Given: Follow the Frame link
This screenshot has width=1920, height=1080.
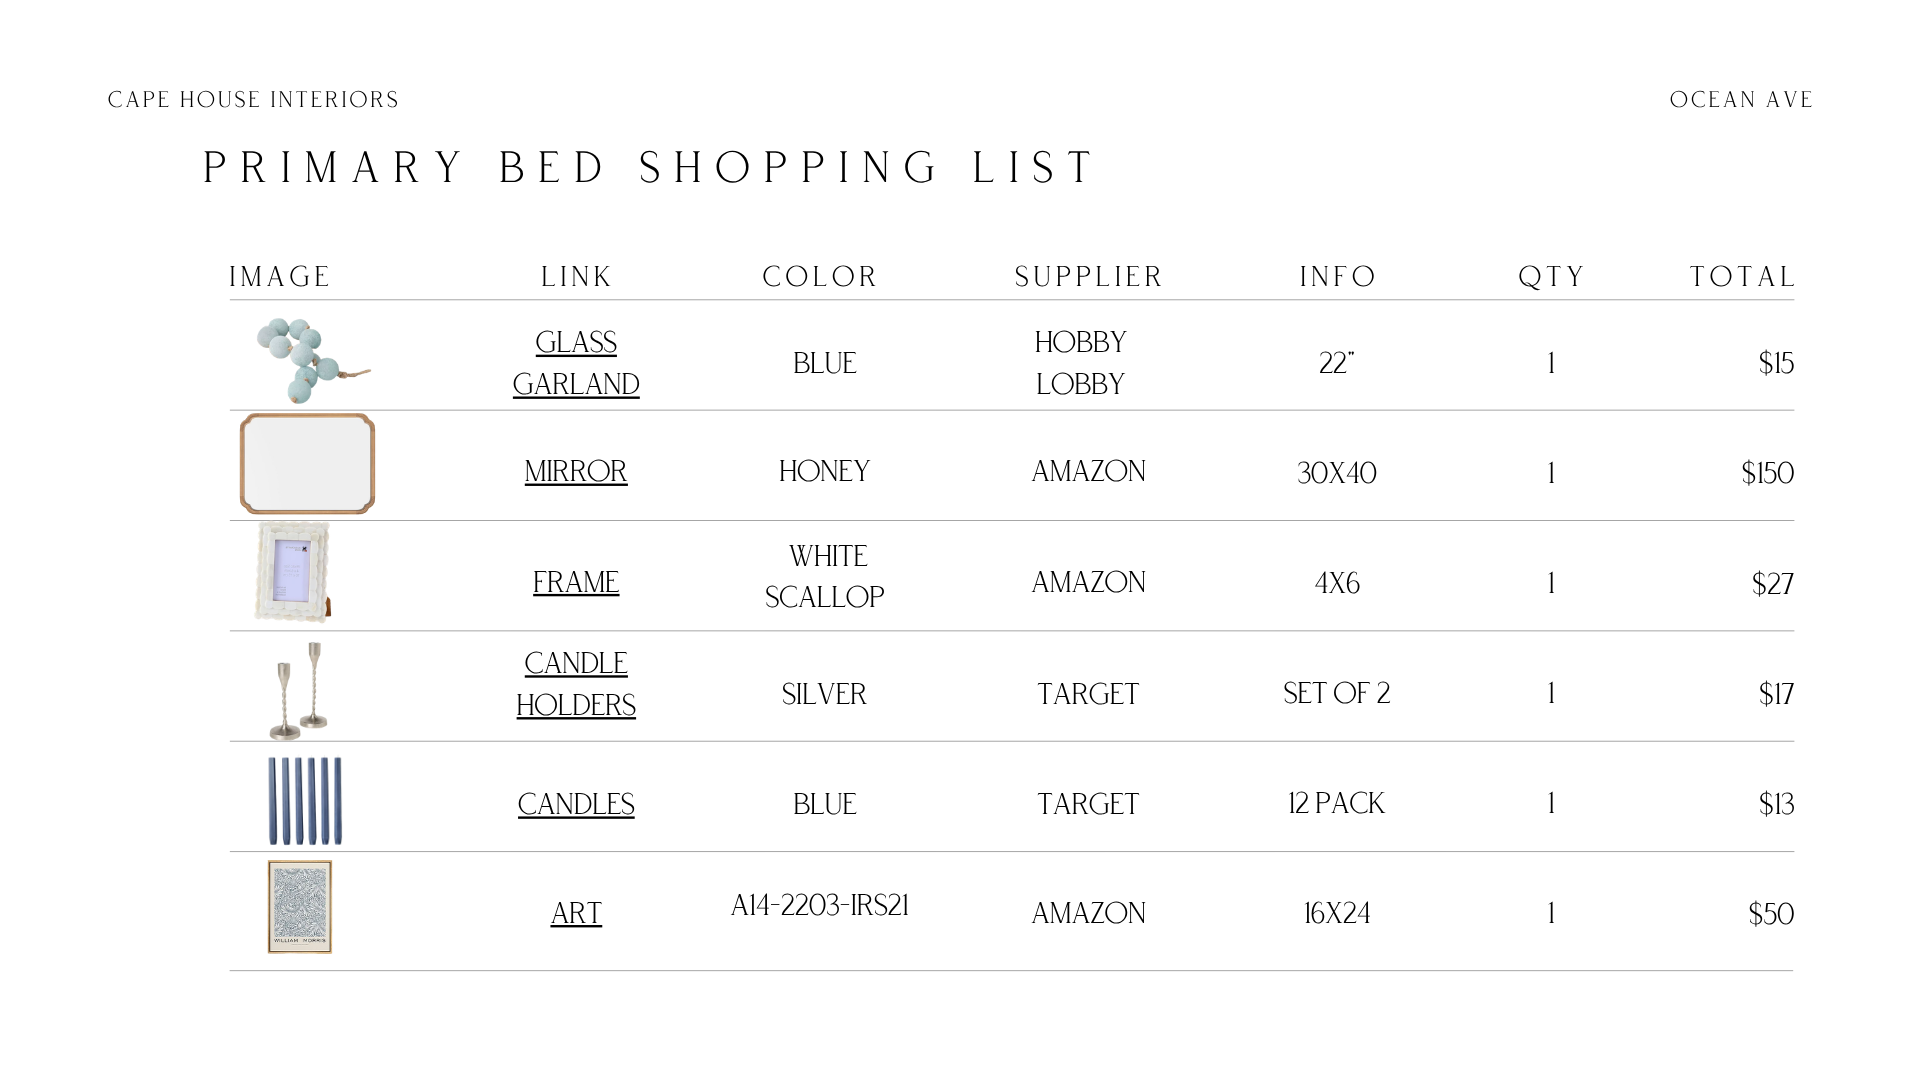Looking at the screenshot, I should click(576, 582).
